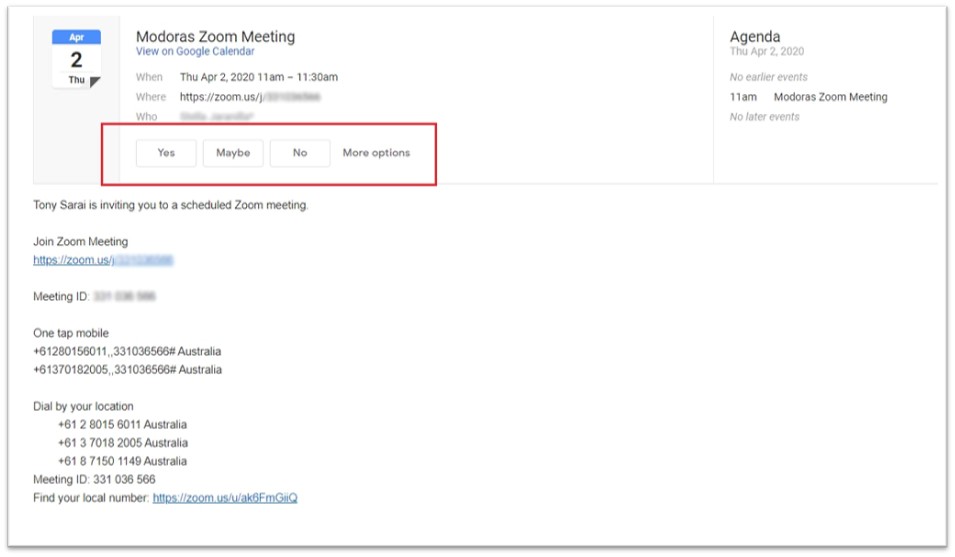Click the Zoom URL in the Where field

(250, 97)
